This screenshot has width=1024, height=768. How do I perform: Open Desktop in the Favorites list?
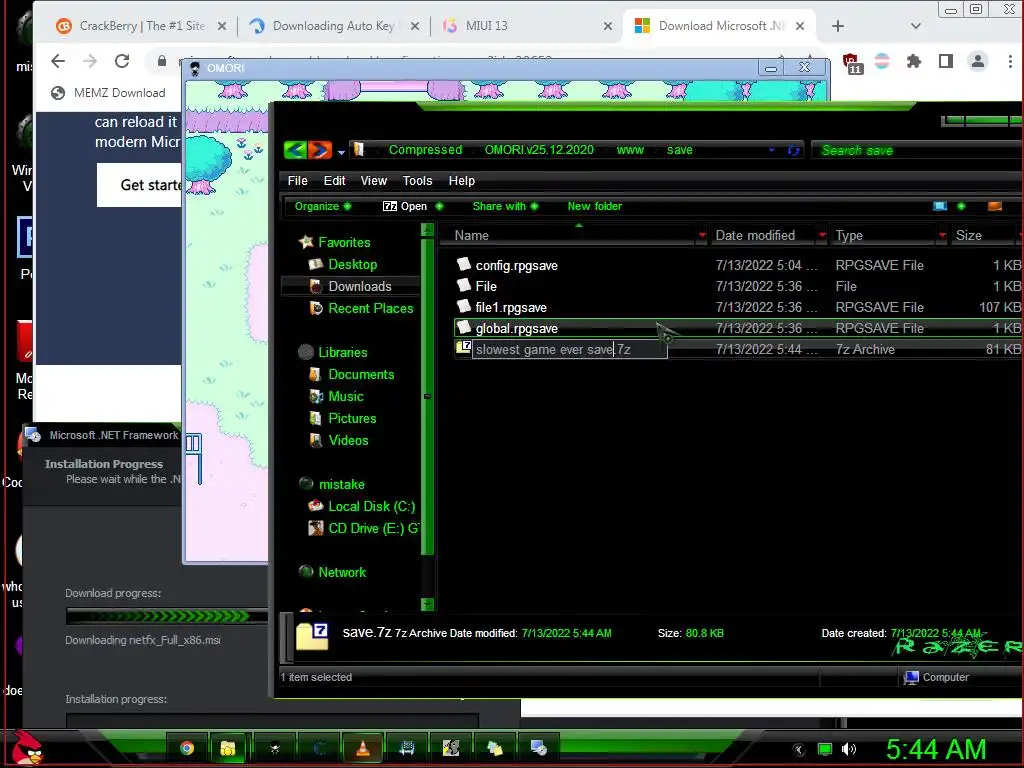tap(353, 264)
